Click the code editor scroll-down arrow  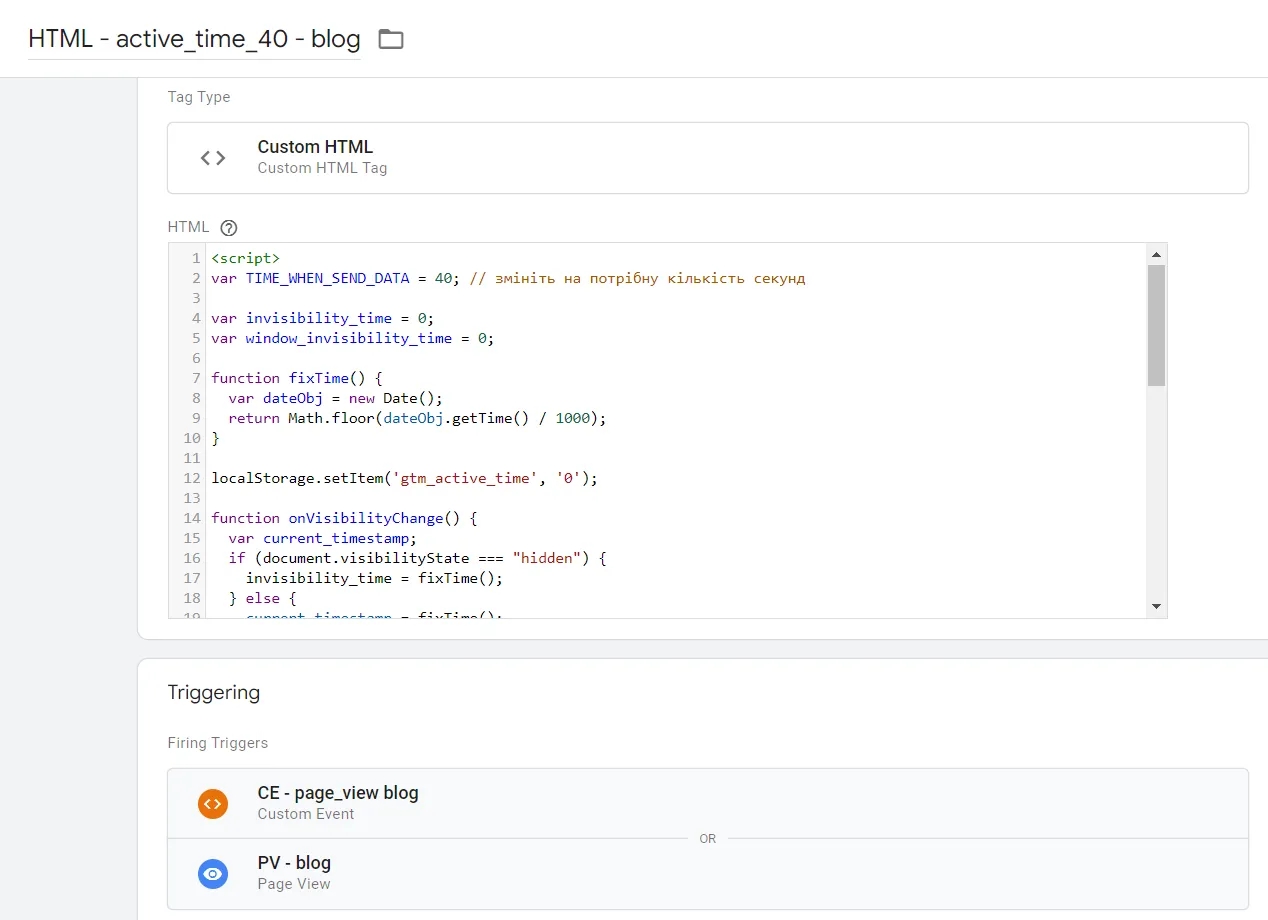pyautogui.click(x=1156, y=606)
